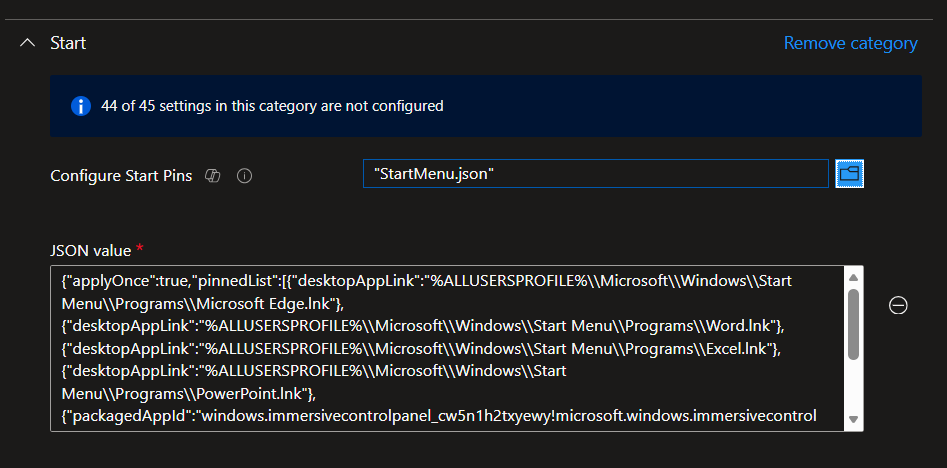947x468 pixels.
Task: Click the blue info icon in banner
Action: (81, 105)
